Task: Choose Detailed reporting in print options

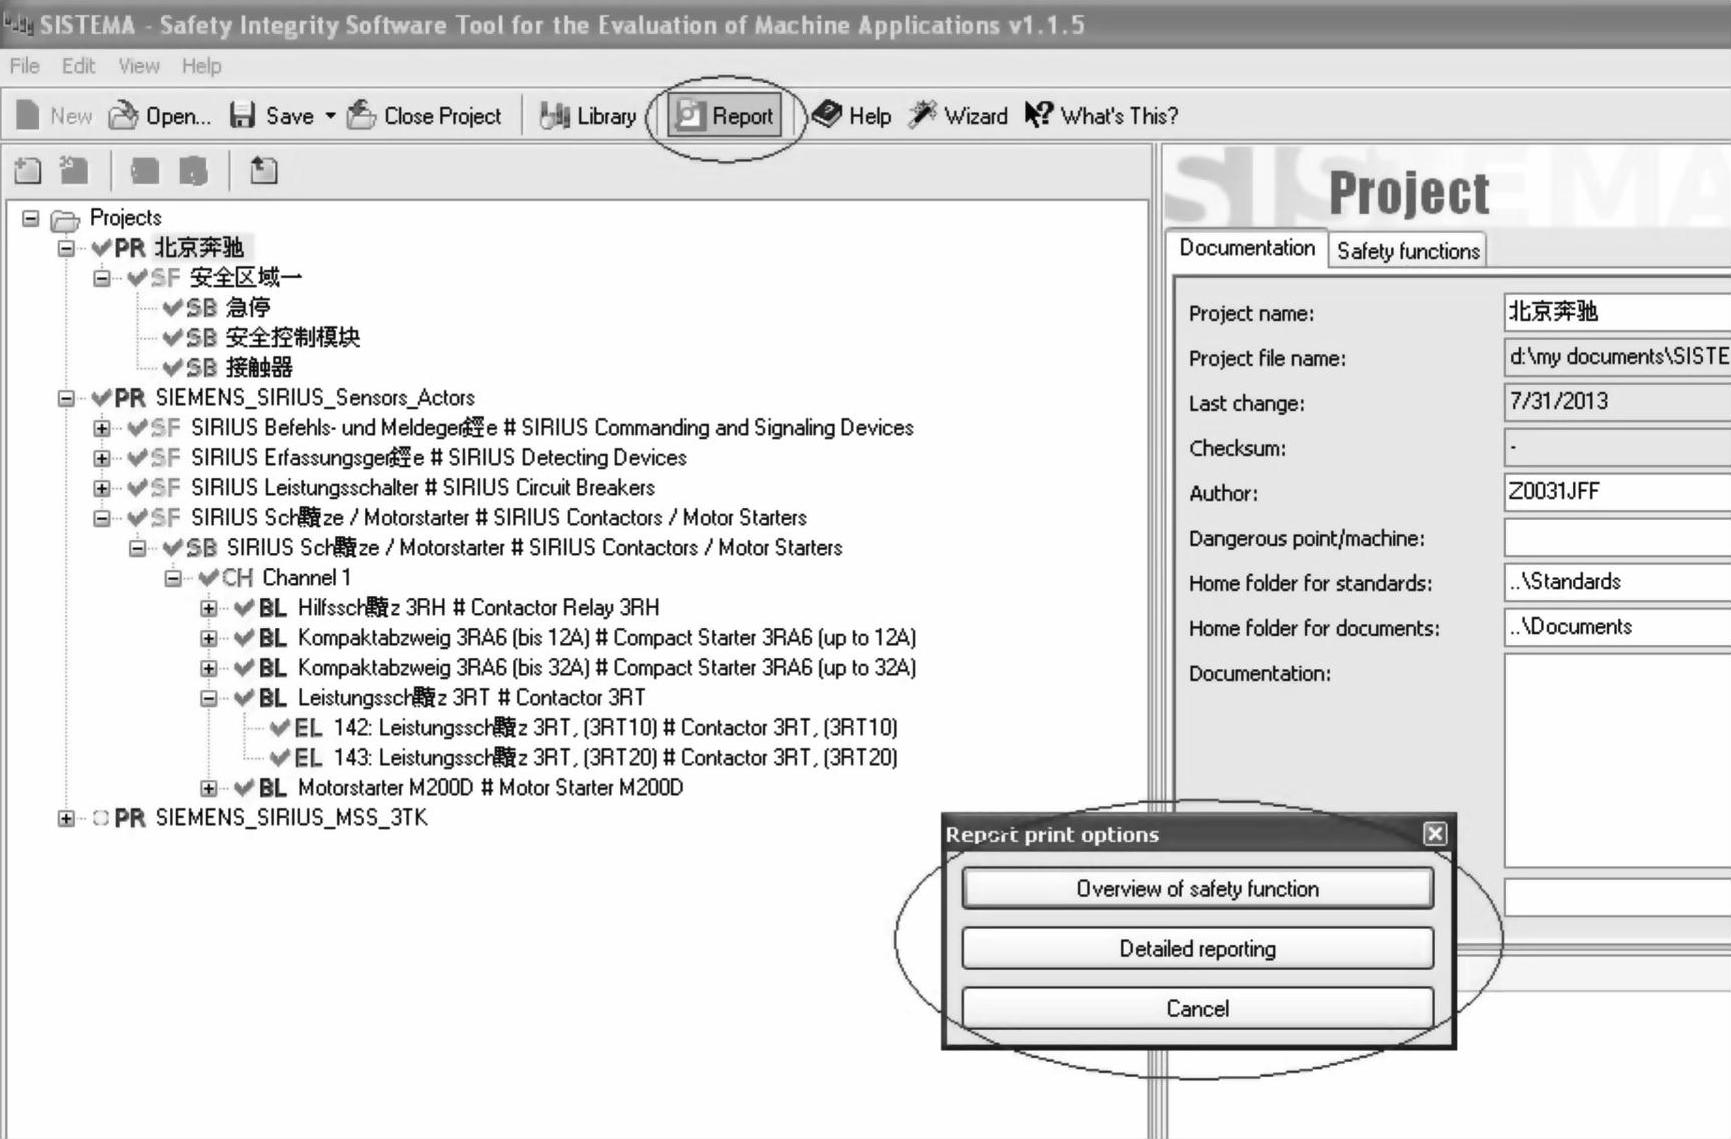Action: tap(1197, 948)
